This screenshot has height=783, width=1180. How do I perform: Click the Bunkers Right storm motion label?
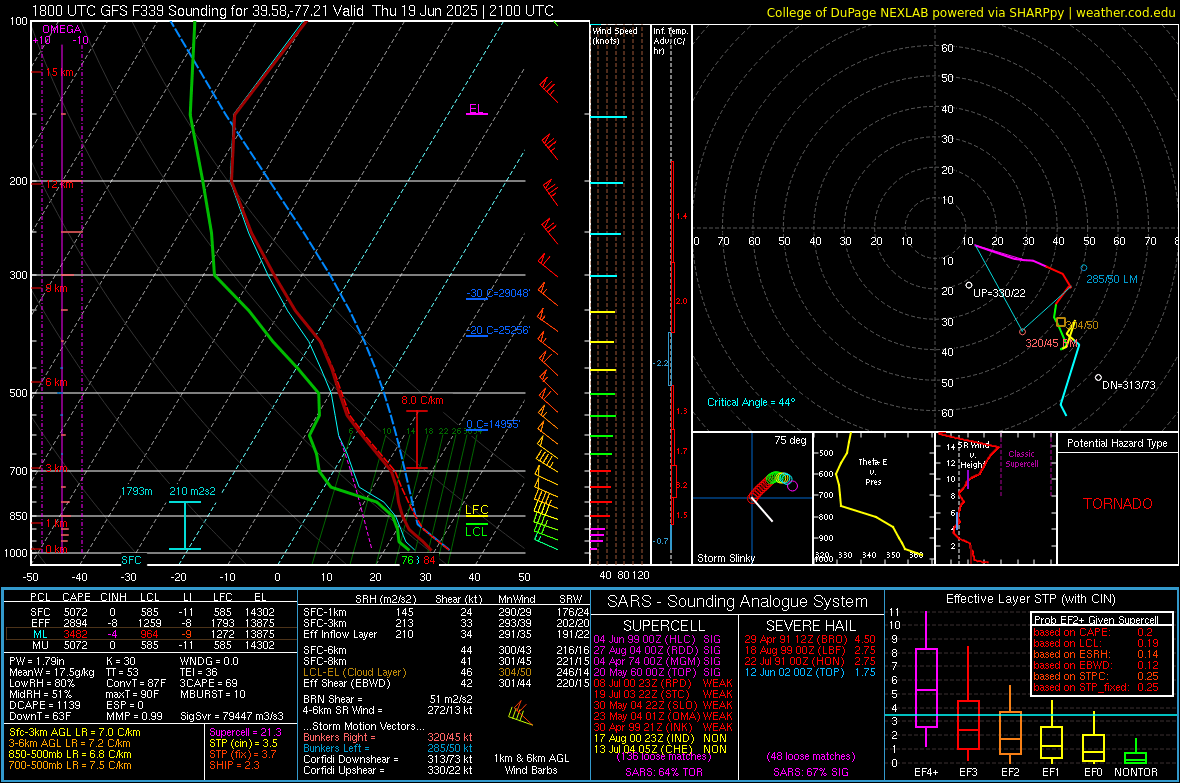(x=336, y=737)
